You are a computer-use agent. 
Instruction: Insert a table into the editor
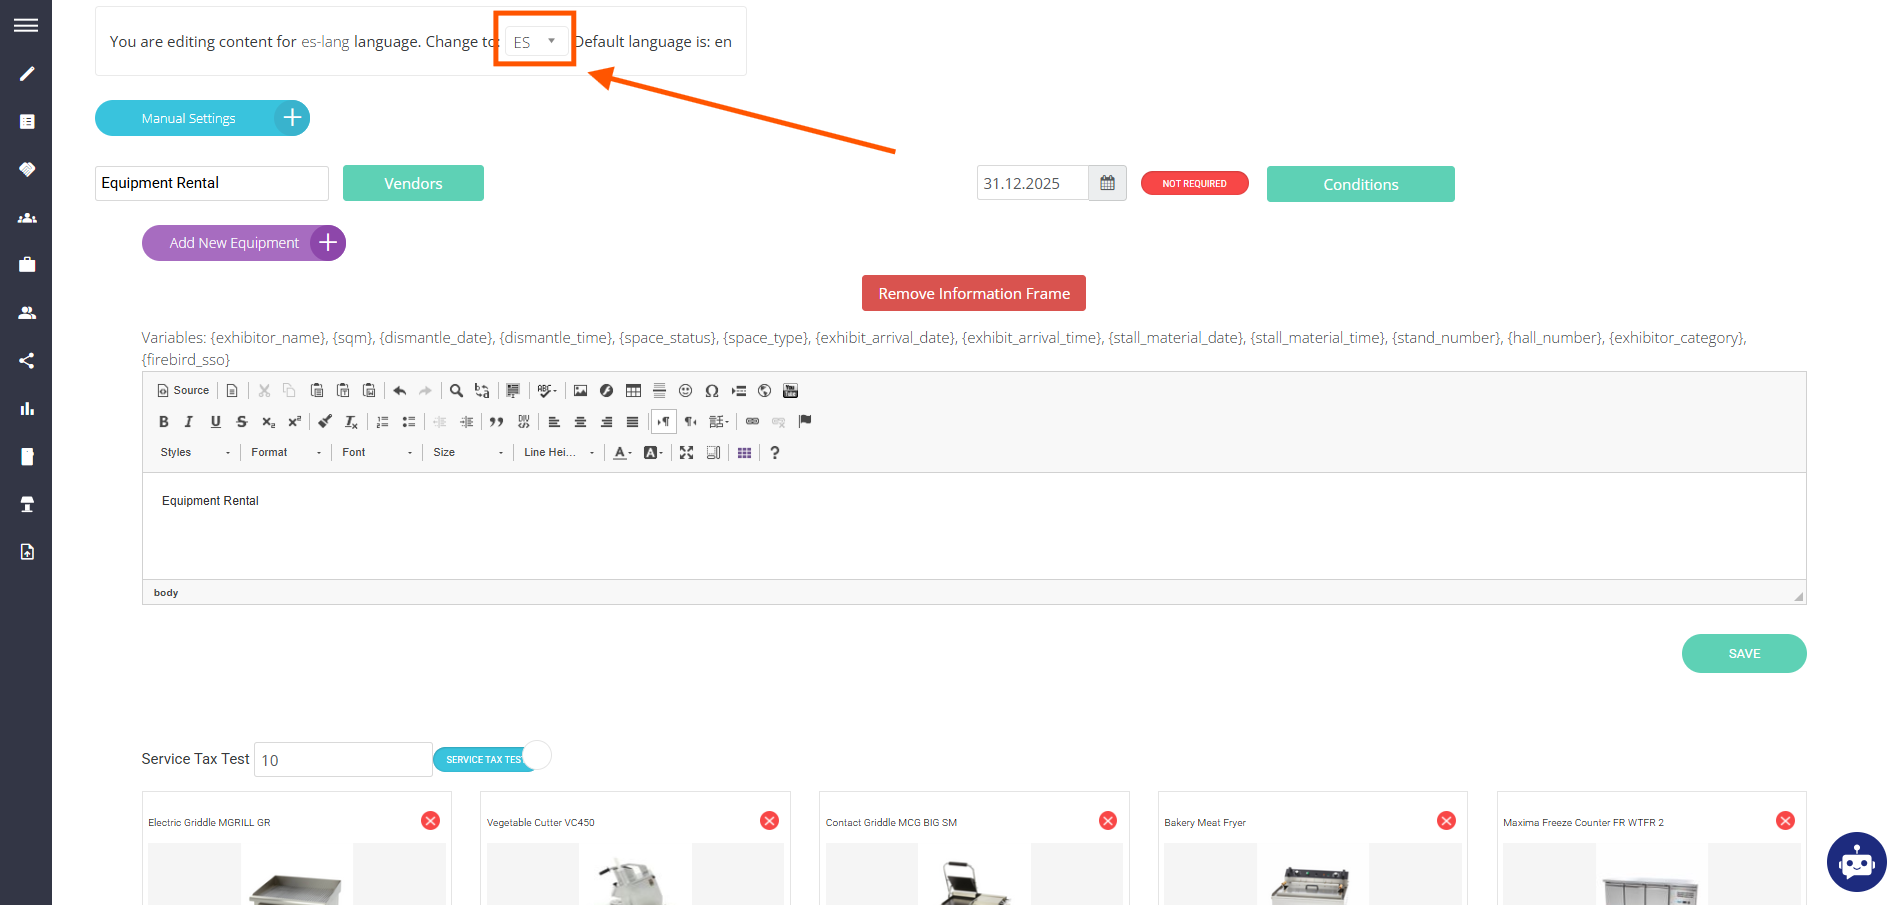coord(633,391)
